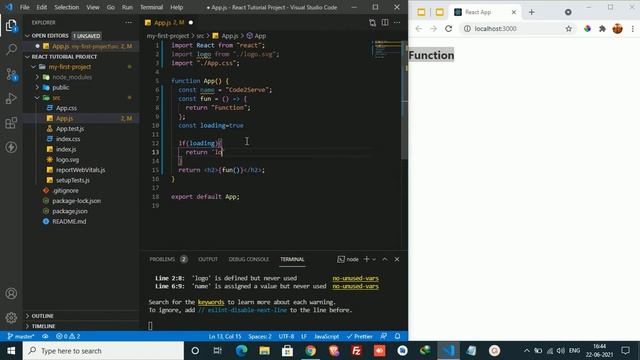Expand the Timeline section
The width and height of the screenshot is (640, 360).
(x=27, y=326)
